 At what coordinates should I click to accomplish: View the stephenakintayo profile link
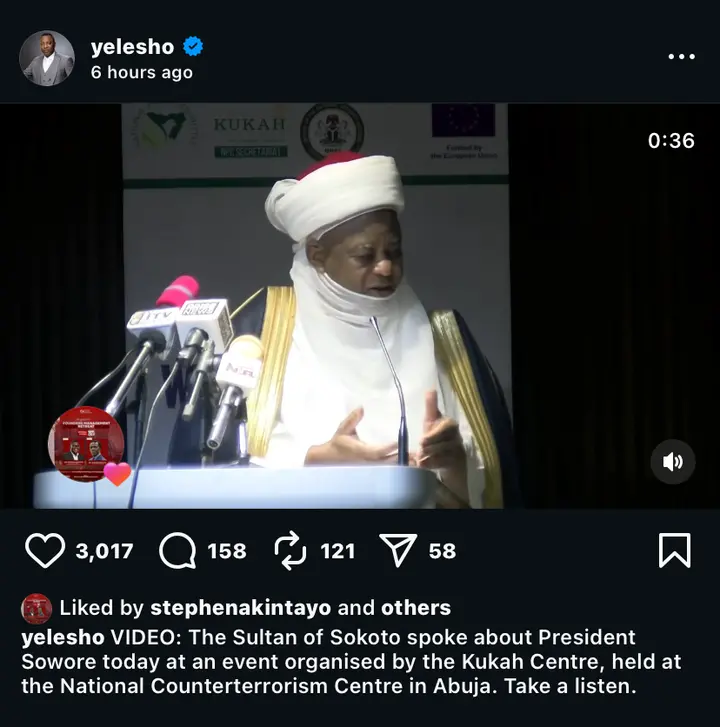[241, 607]
